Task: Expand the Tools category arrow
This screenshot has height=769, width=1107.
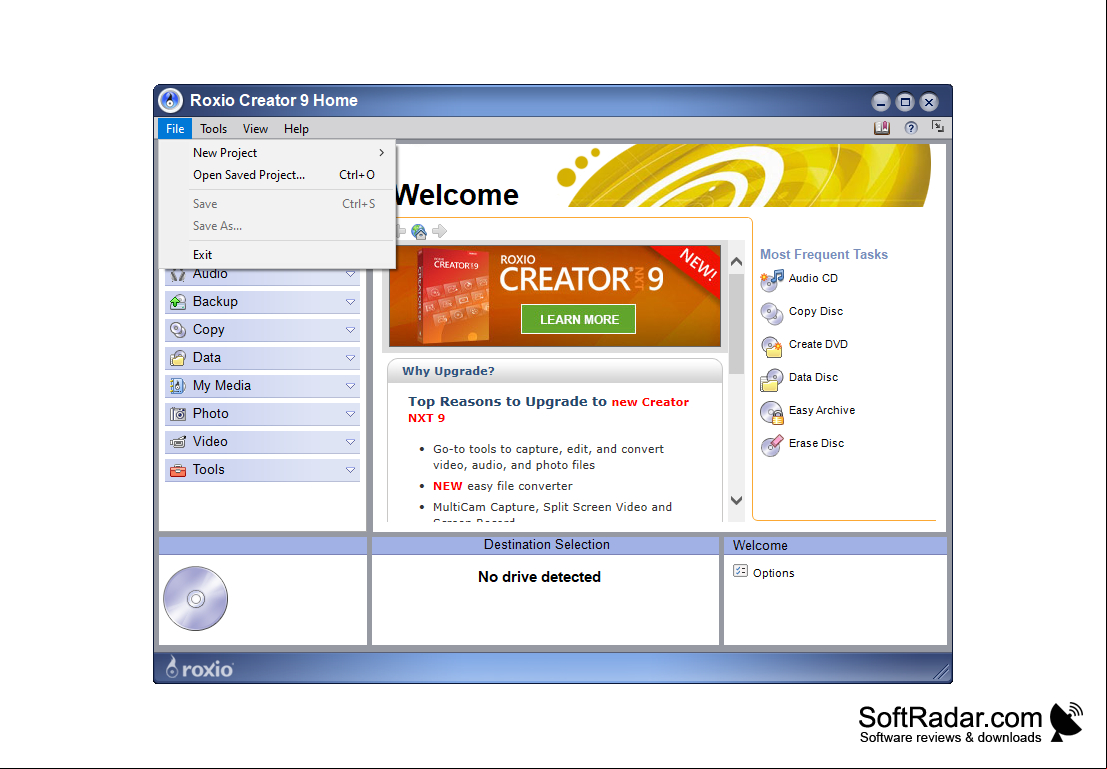Action: pyautogui.click(x=350, y=470)
